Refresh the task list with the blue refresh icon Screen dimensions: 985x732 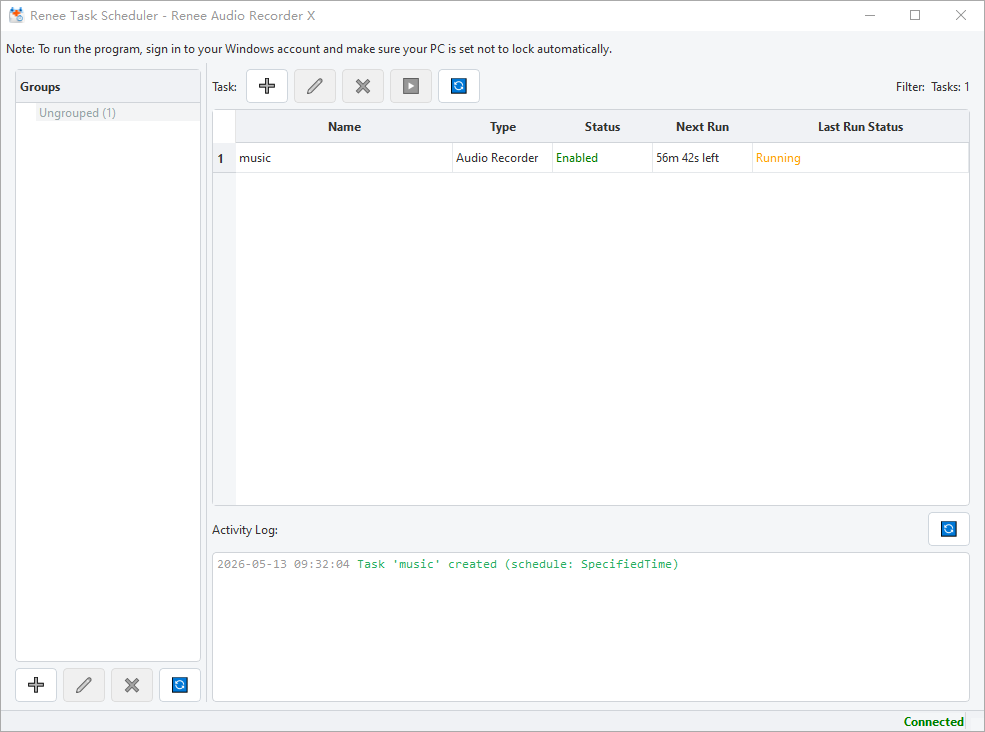coord(459,86)
